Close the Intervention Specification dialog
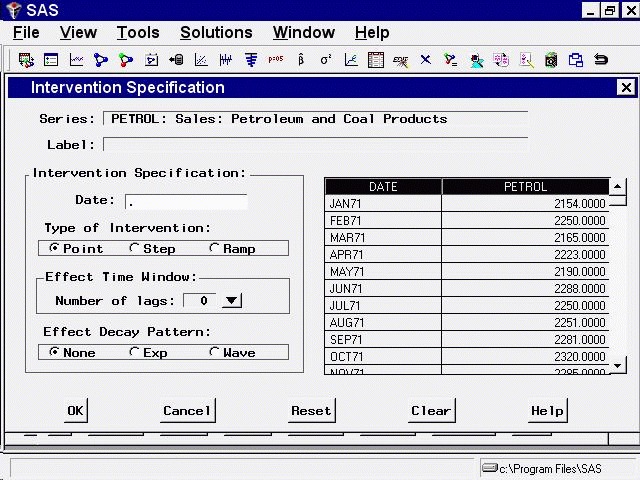Screen dimensions: 640x480 626,87
